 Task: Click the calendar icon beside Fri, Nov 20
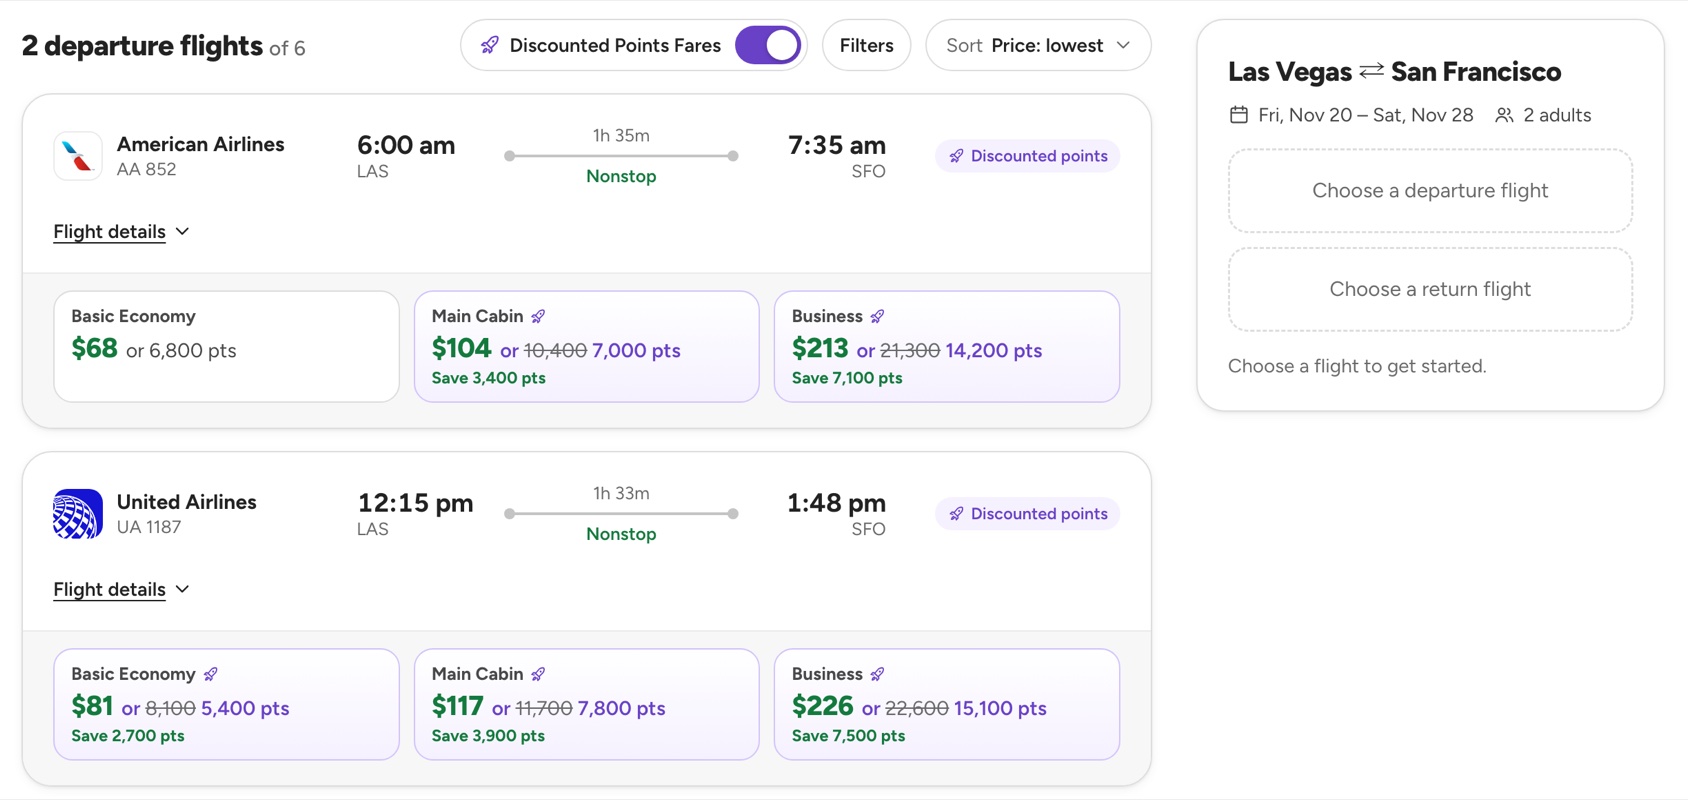click(x=1239, y=115)
